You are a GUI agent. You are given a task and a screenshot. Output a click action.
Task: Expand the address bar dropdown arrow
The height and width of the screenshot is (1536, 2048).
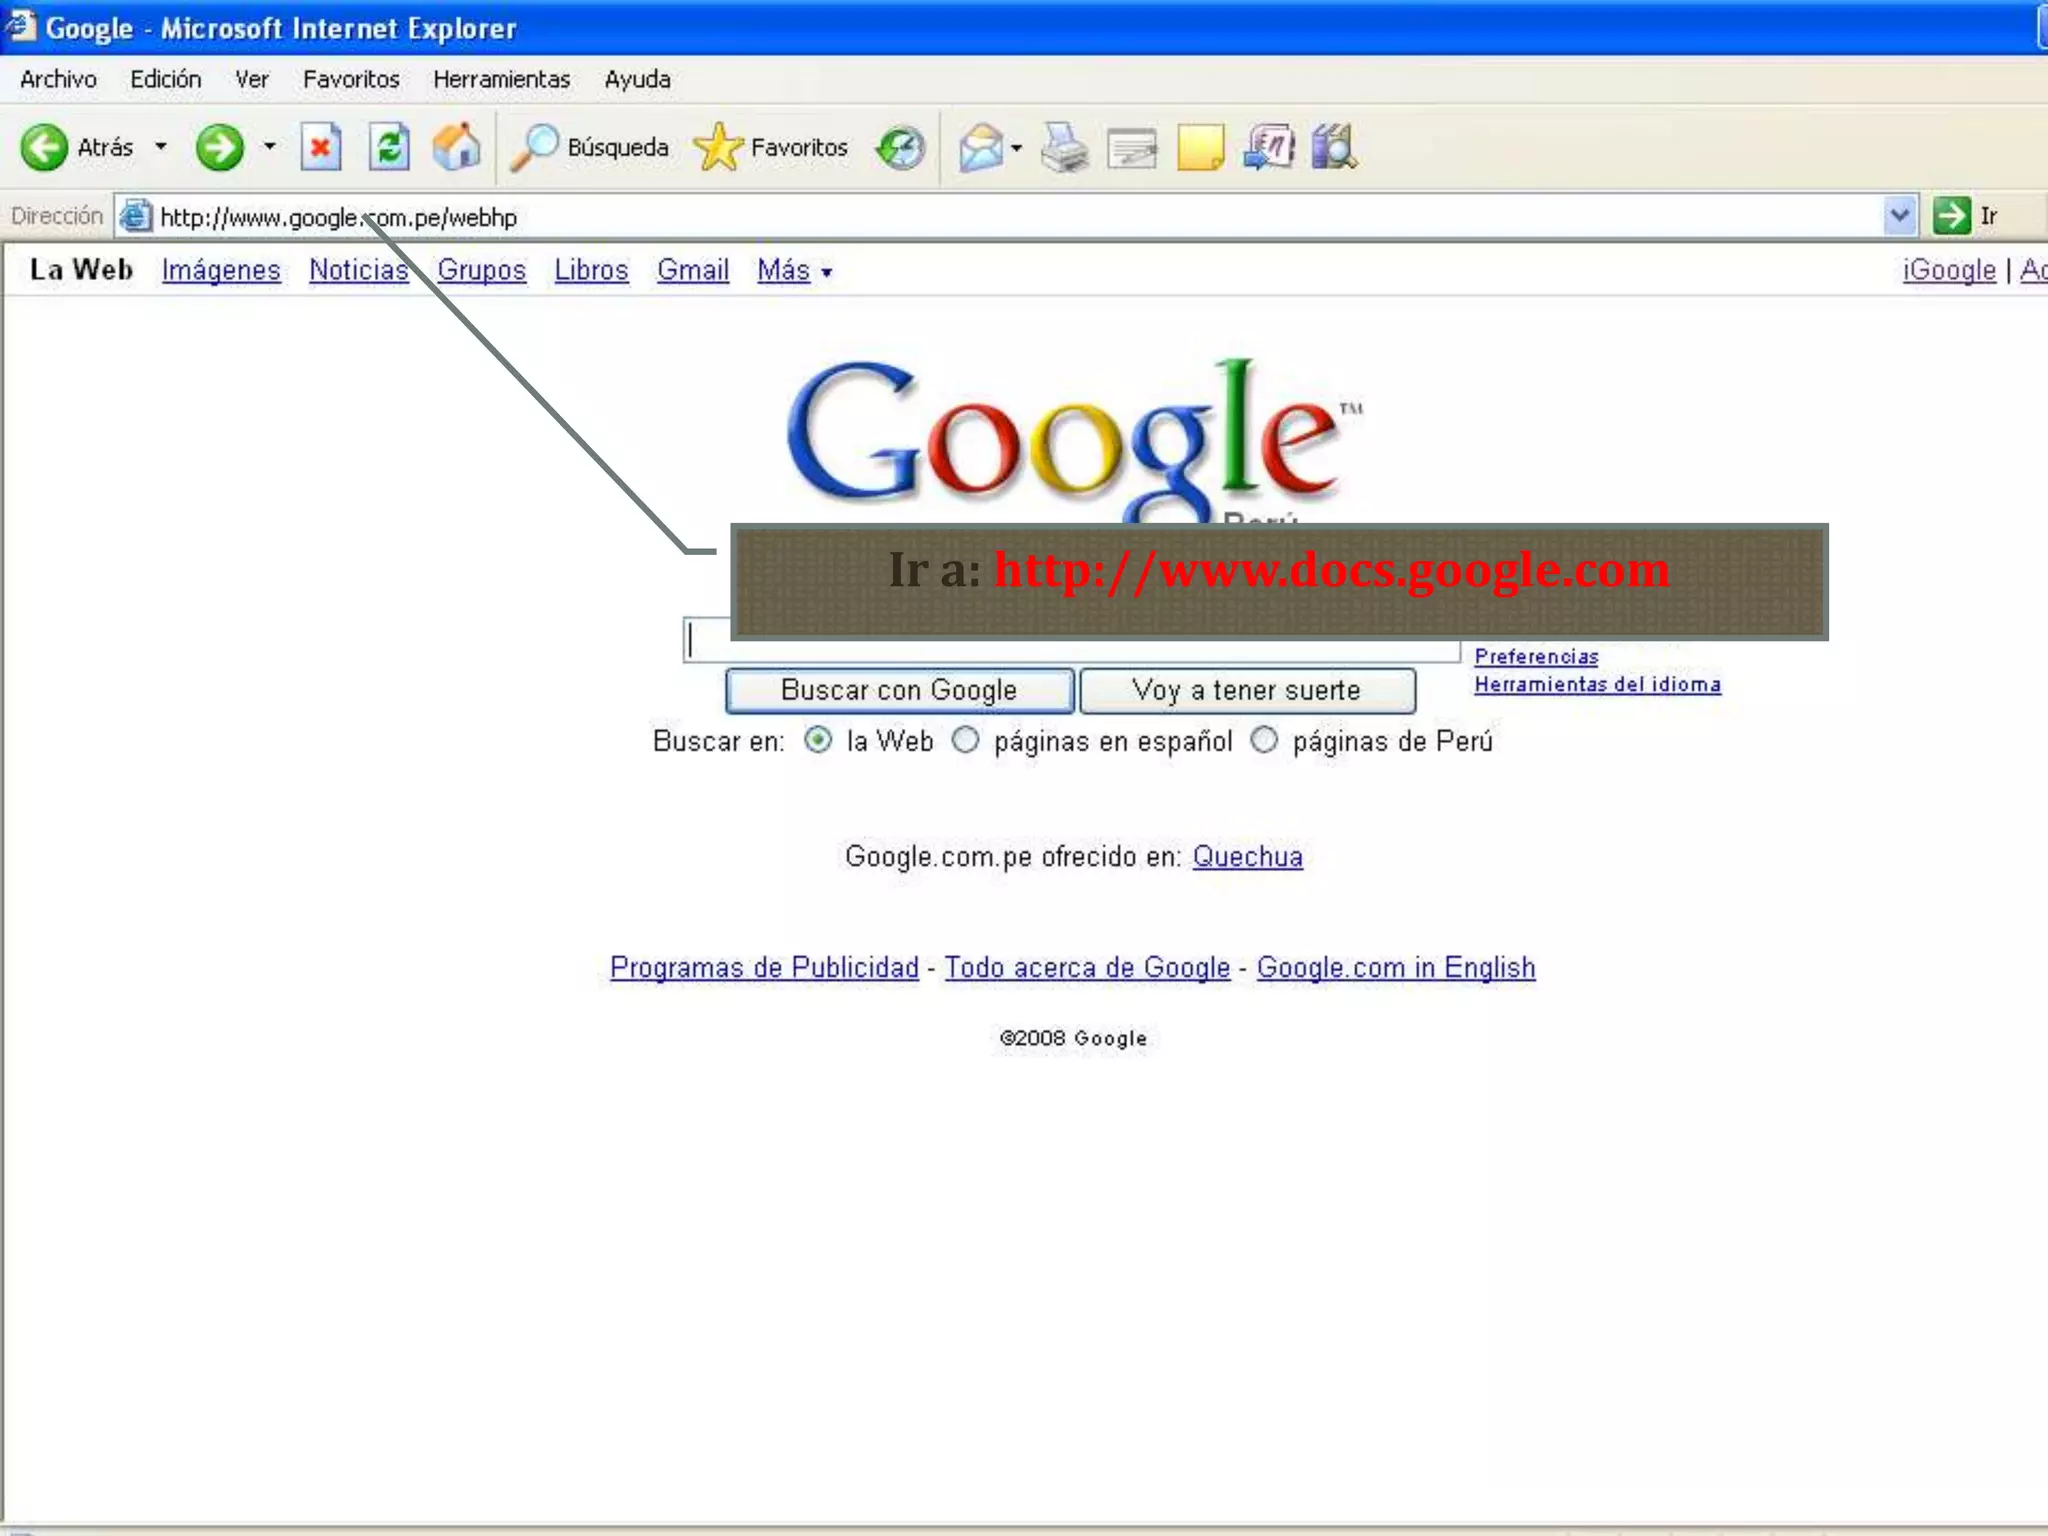pos(1899,216)
